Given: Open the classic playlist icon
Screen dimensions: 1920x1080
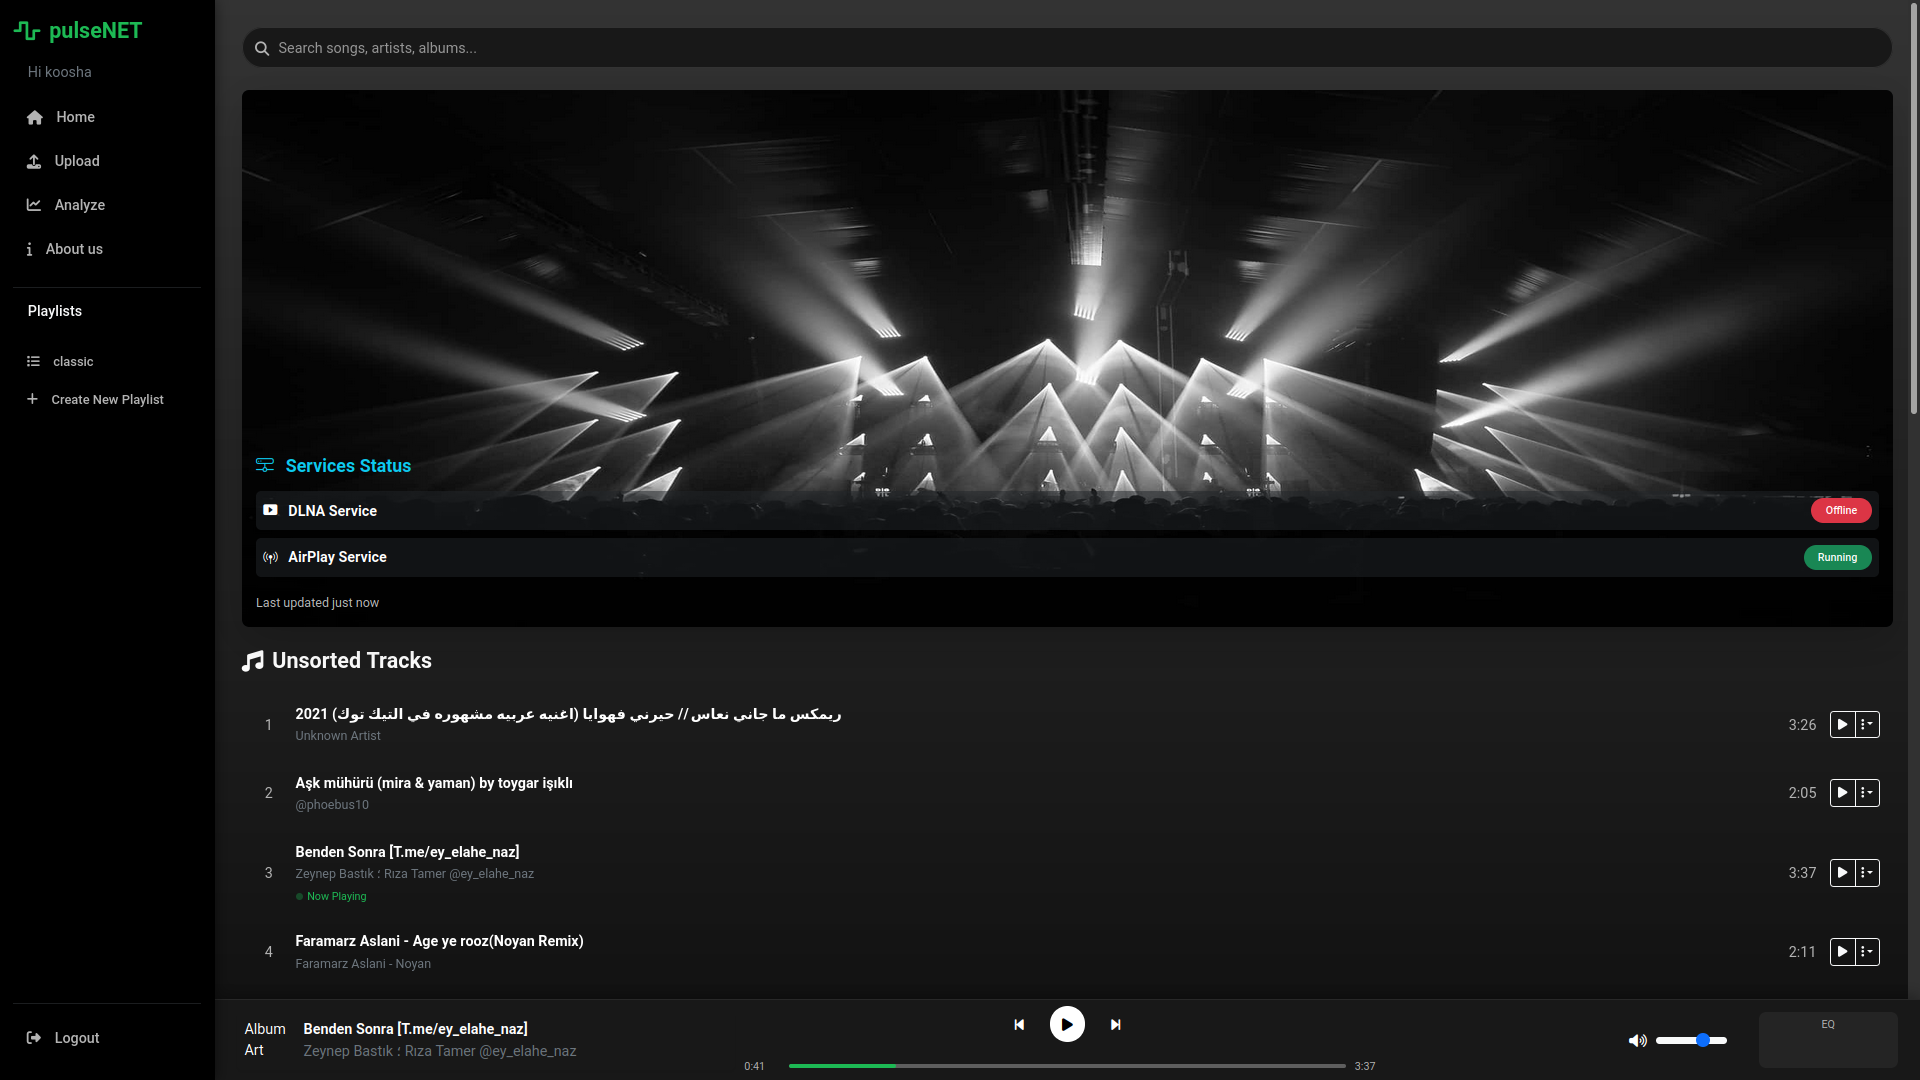Looking at the screenshot, I should [x=35, y=361].
